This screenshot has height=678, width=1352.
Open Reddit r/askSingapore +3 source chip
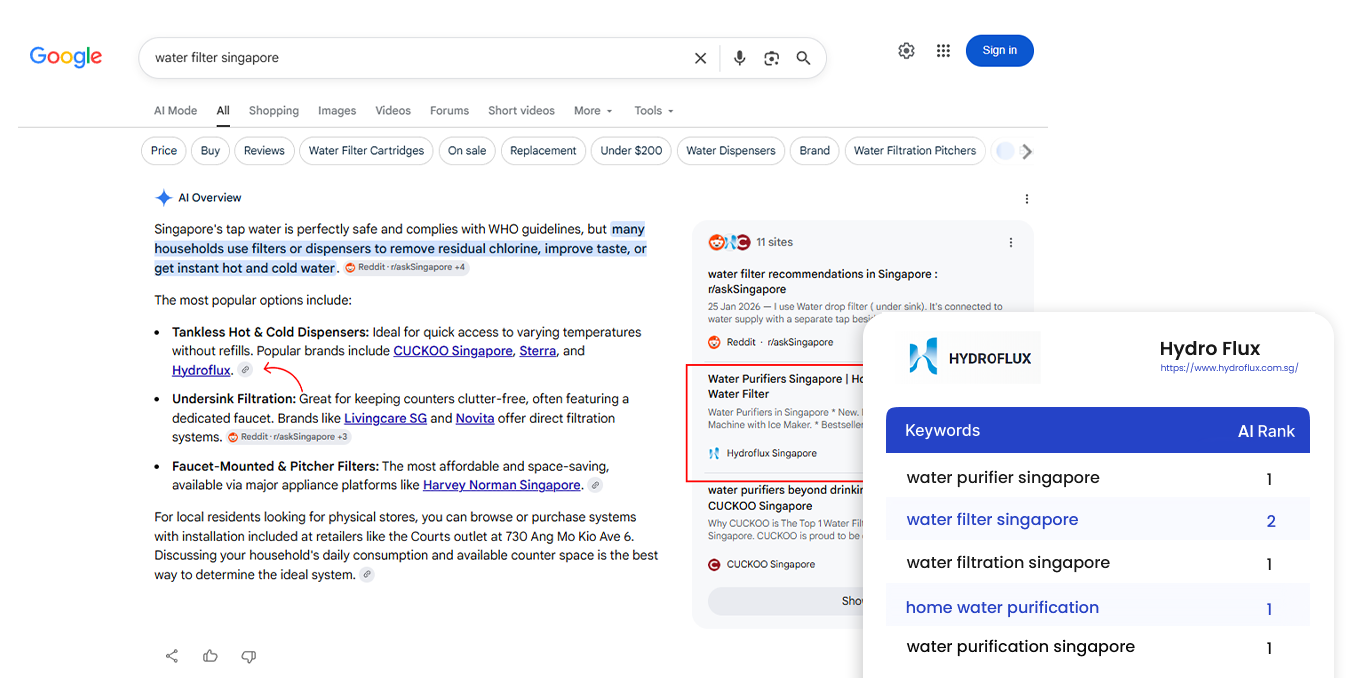pyautogui.click(x=288, y=437)
